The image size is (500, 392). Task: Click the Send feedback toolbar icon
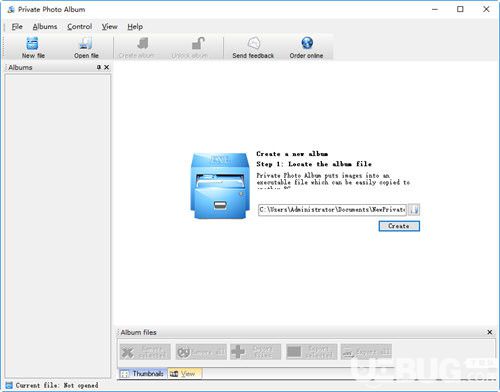(254, 43)
